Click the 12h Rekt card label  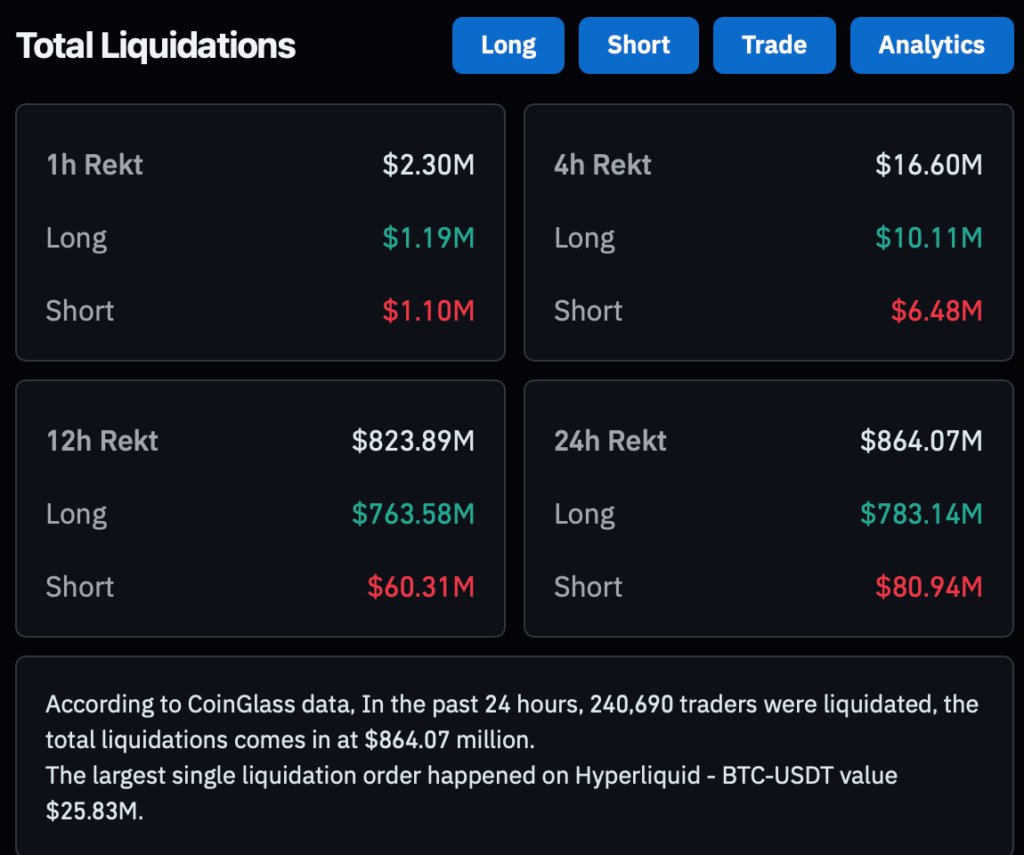tap(102, 441)
